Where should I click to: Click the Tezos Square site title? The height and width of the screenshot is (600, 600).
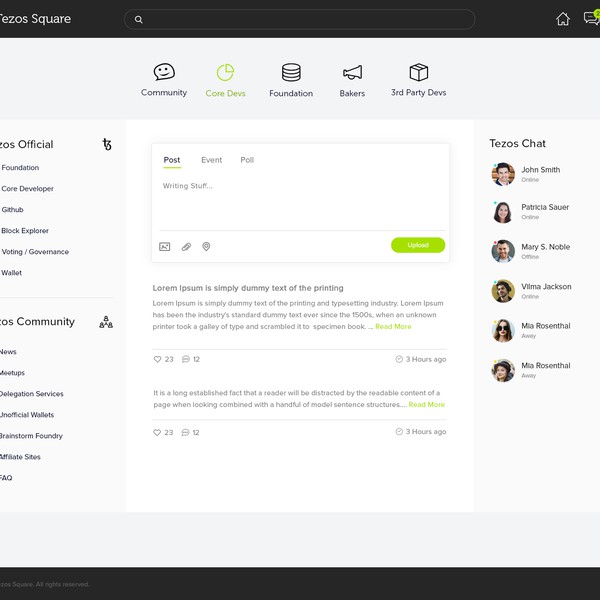click(x=35, y=19)
